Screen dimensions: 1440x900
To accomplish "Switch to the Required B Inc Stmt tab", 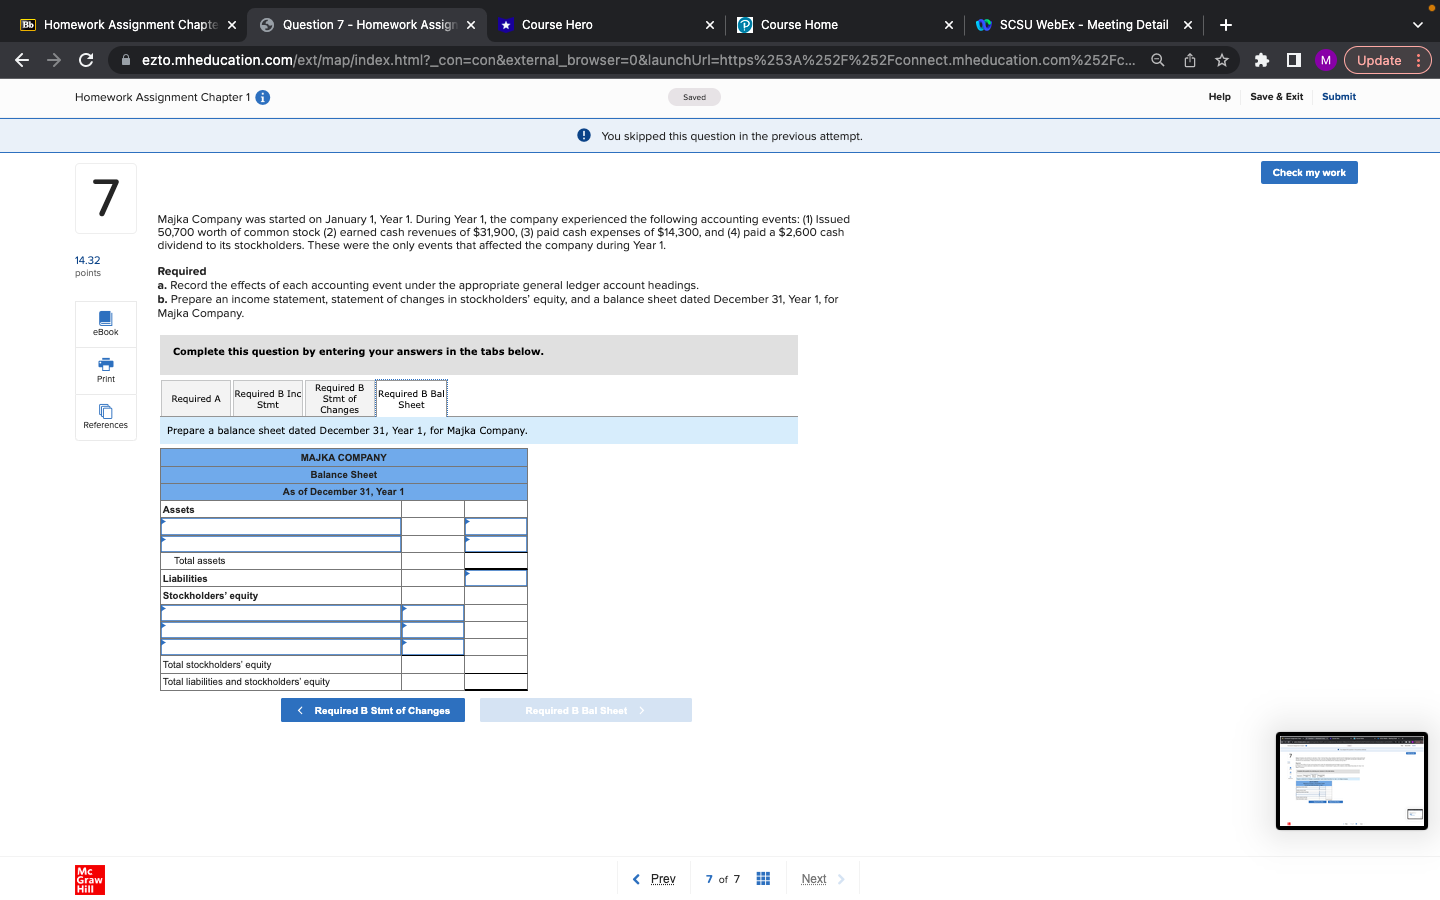I will [x=267, y=397].
